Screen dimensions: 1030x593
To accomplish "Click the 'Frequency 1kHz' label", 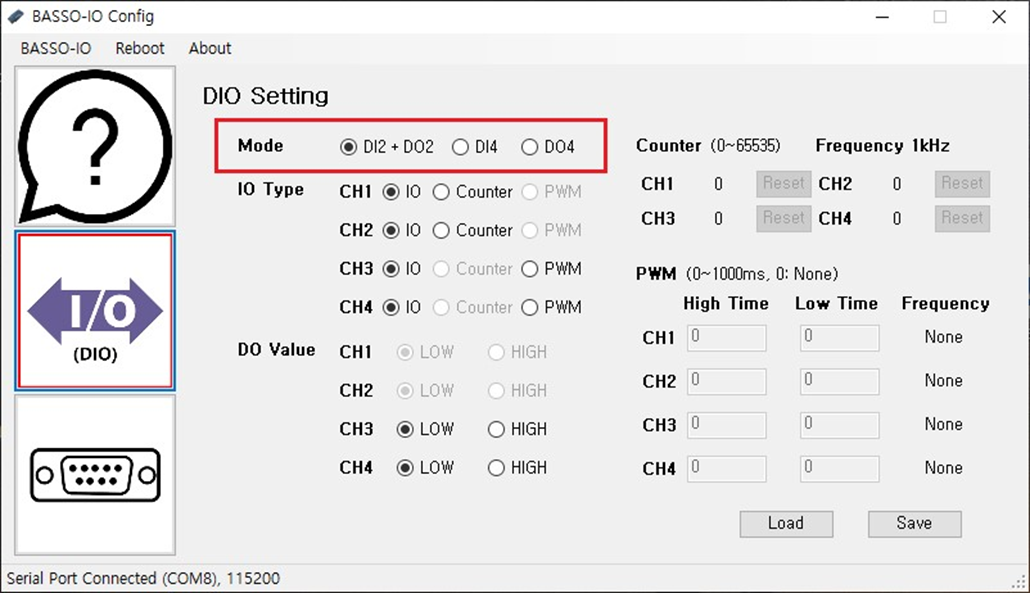I will click(x=882, y=146).
